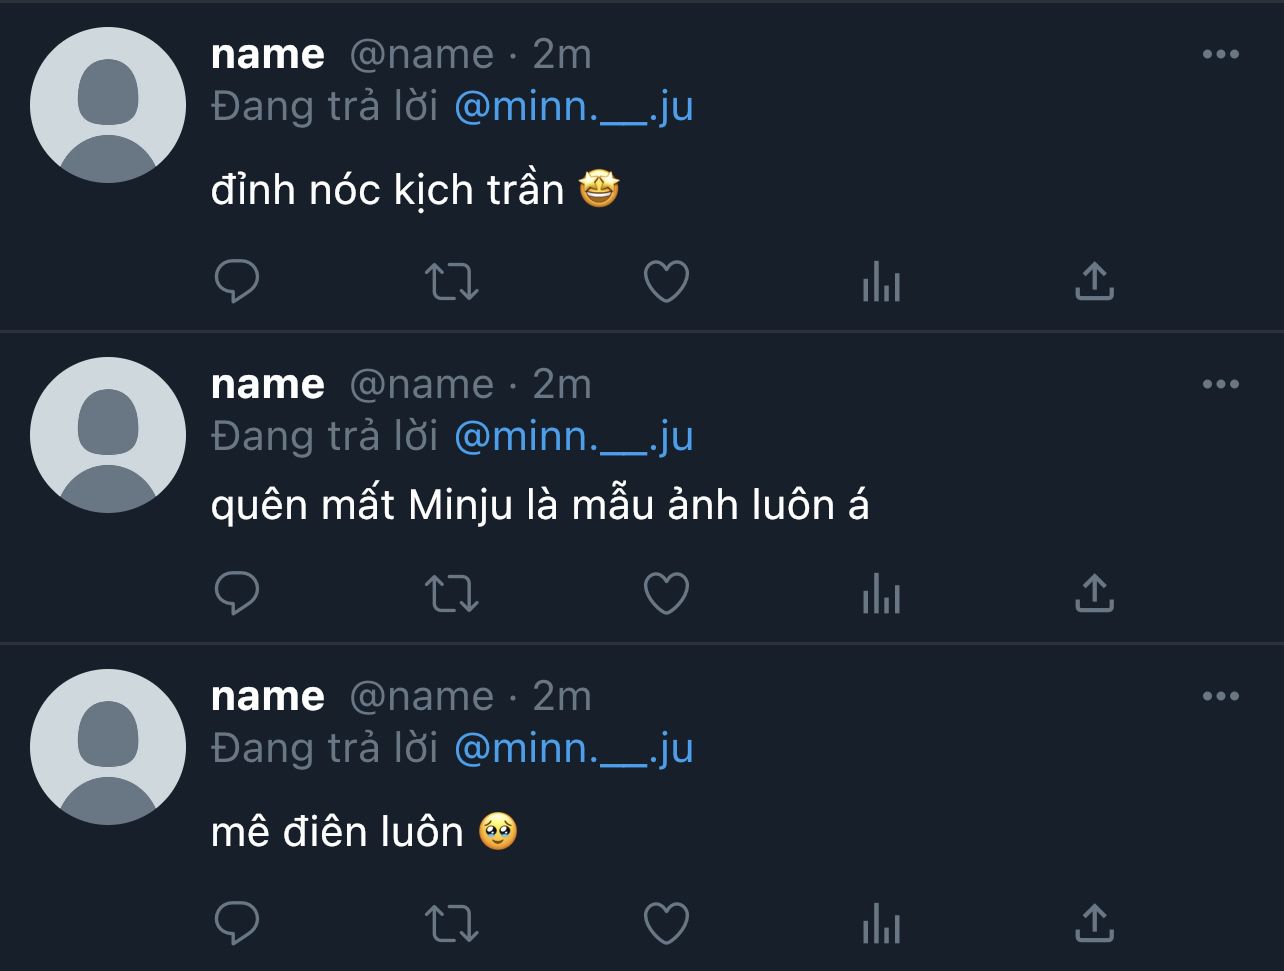This screenshot has width=1284, height=971.
Task: View analytics for "đỉnh nóc kịch trần" tweet
Action: [881, 283]
